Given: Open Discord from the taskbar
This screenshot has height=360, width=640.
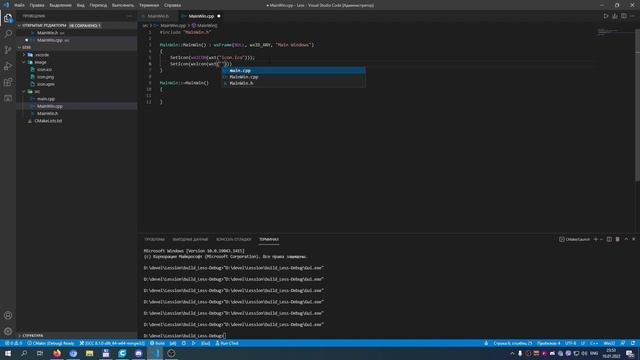Looking at the screenshot, I should pos(138,353).
